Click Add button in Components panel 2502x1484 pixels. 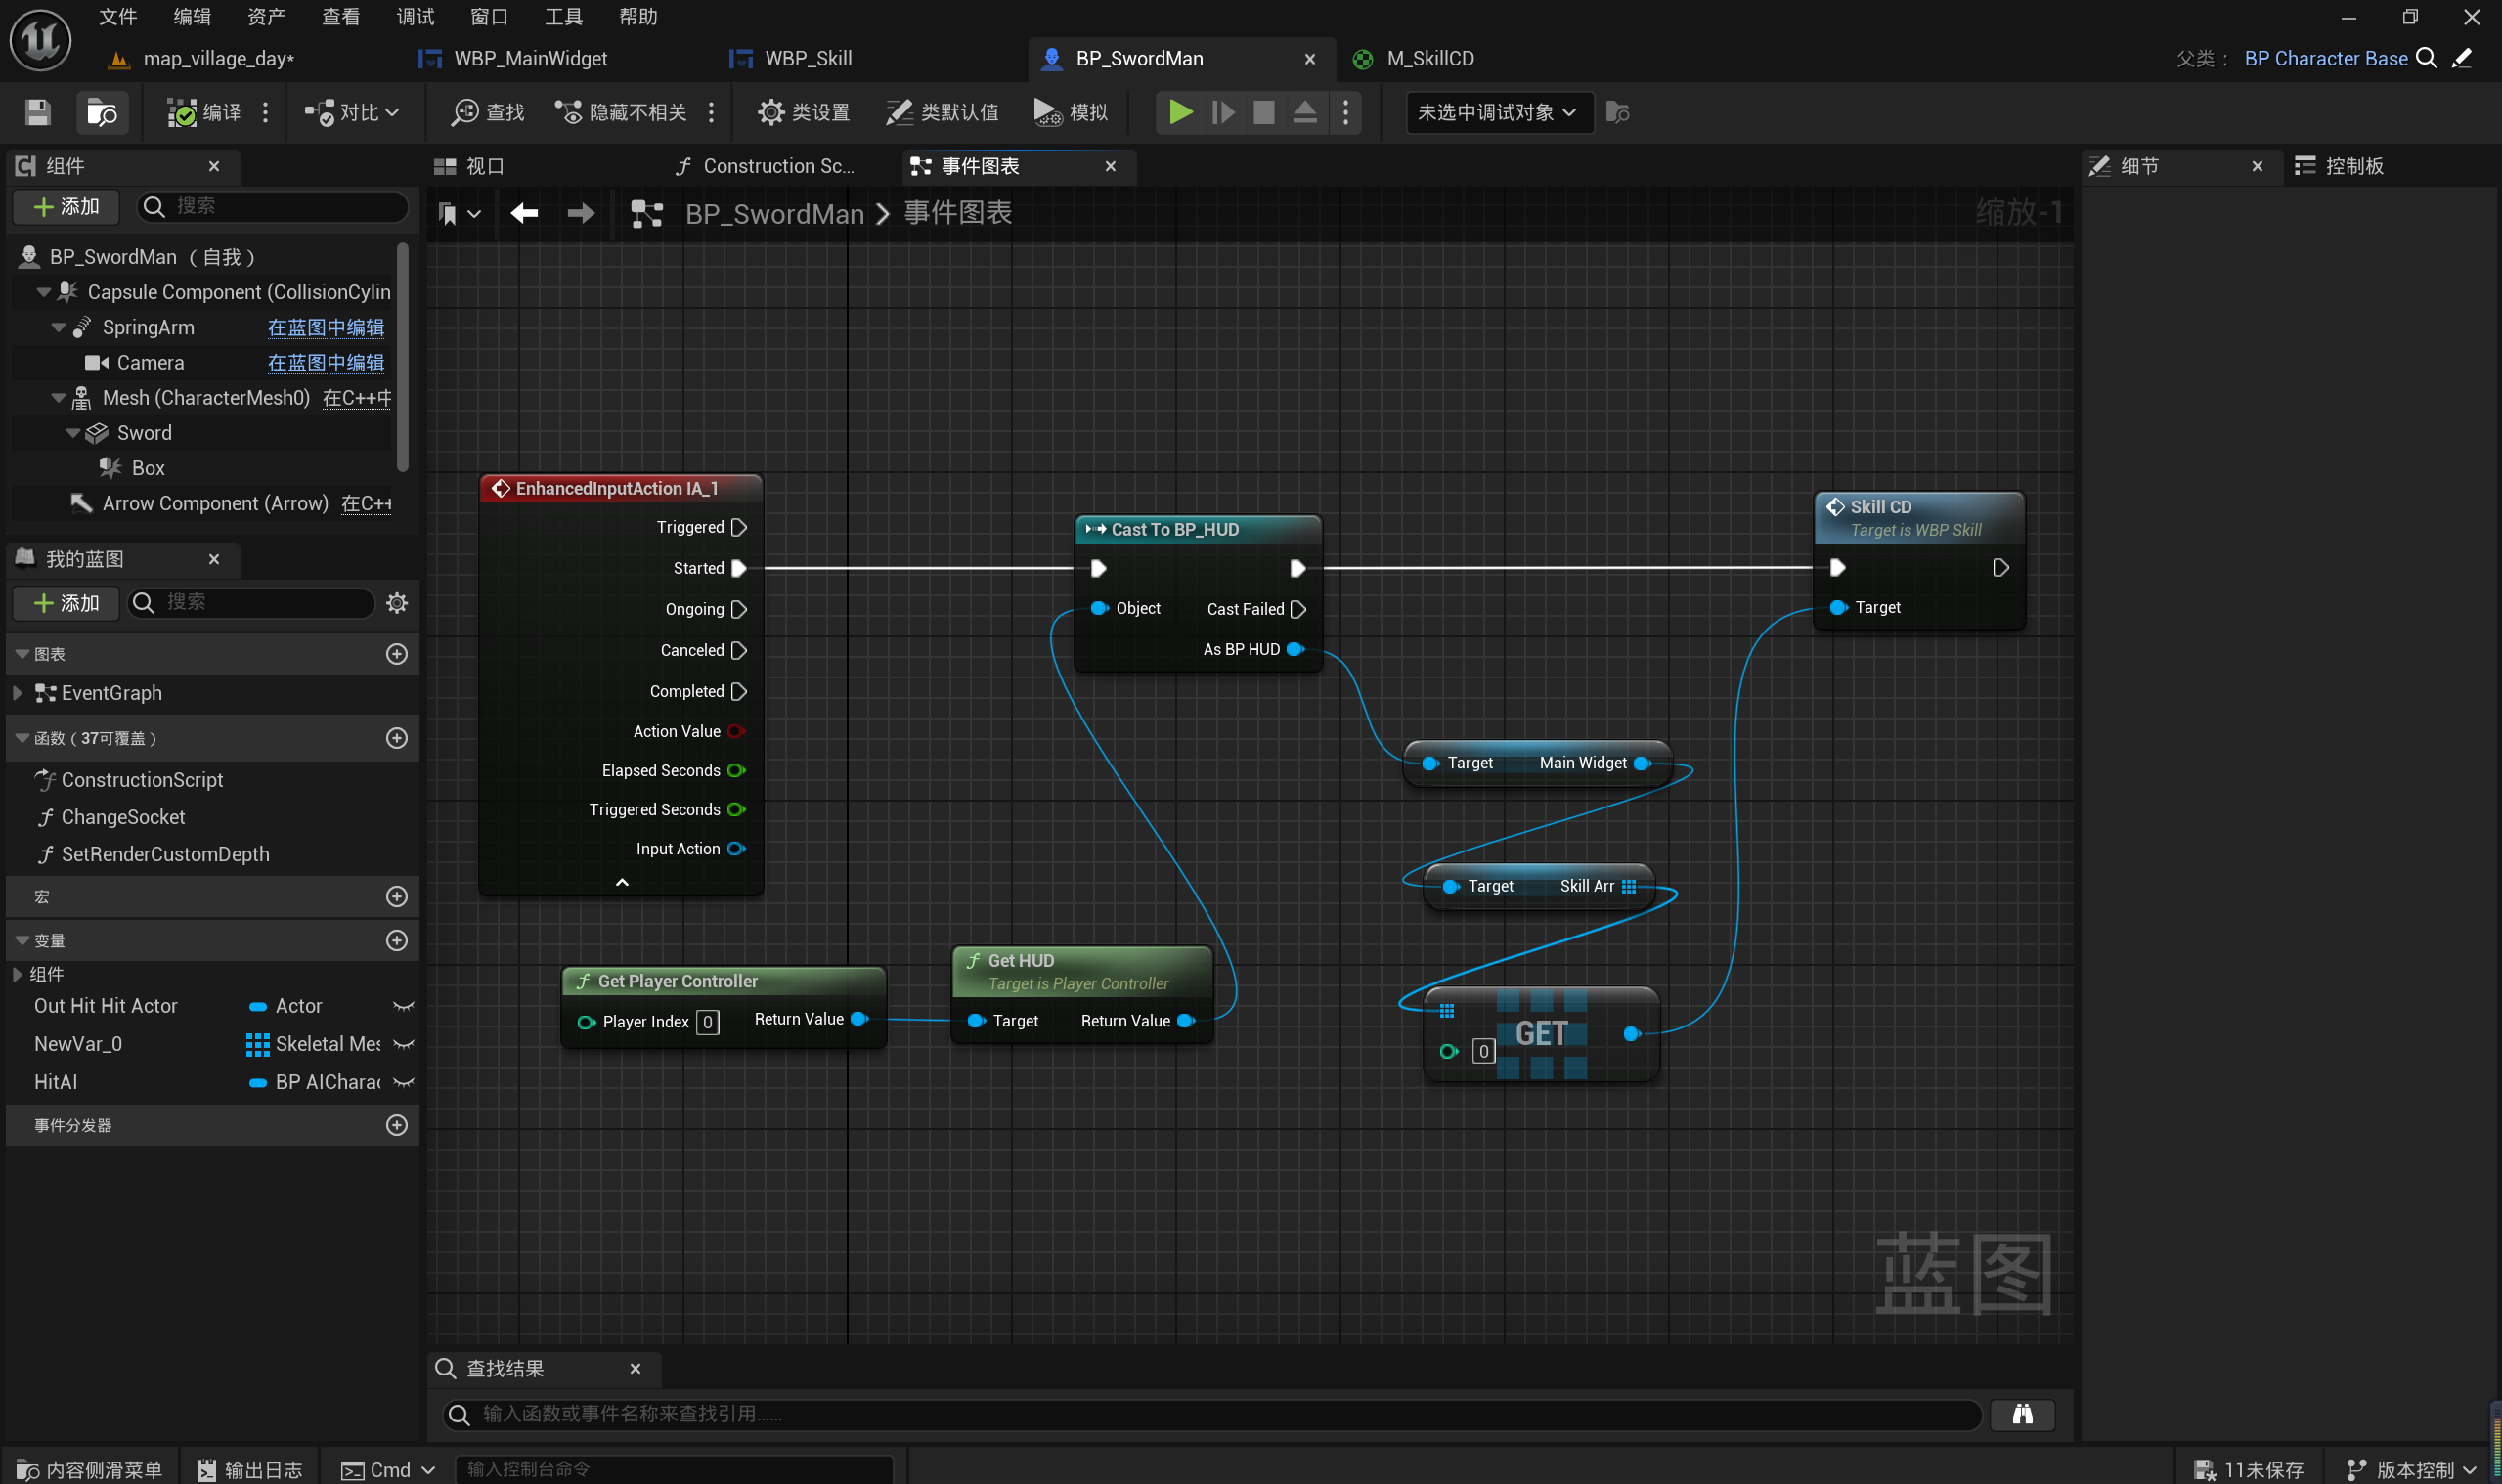66,206
